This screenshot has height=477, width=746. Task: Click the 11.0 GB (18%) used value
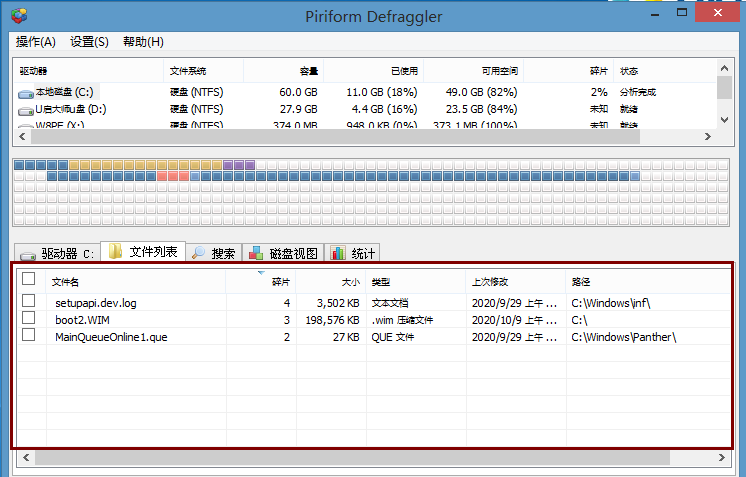(382, 92)
